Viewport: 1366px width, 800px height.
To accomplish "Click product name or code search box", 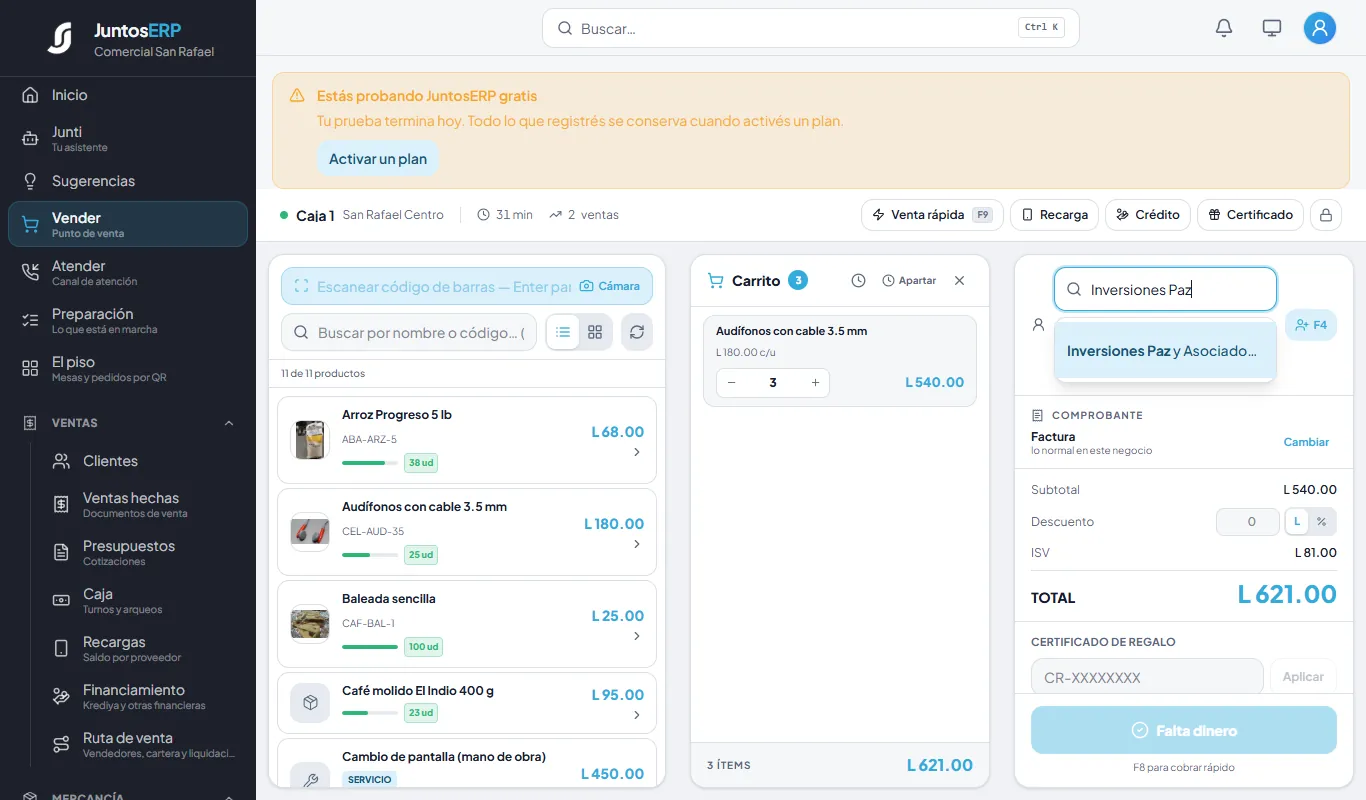I will click(409, 332).
